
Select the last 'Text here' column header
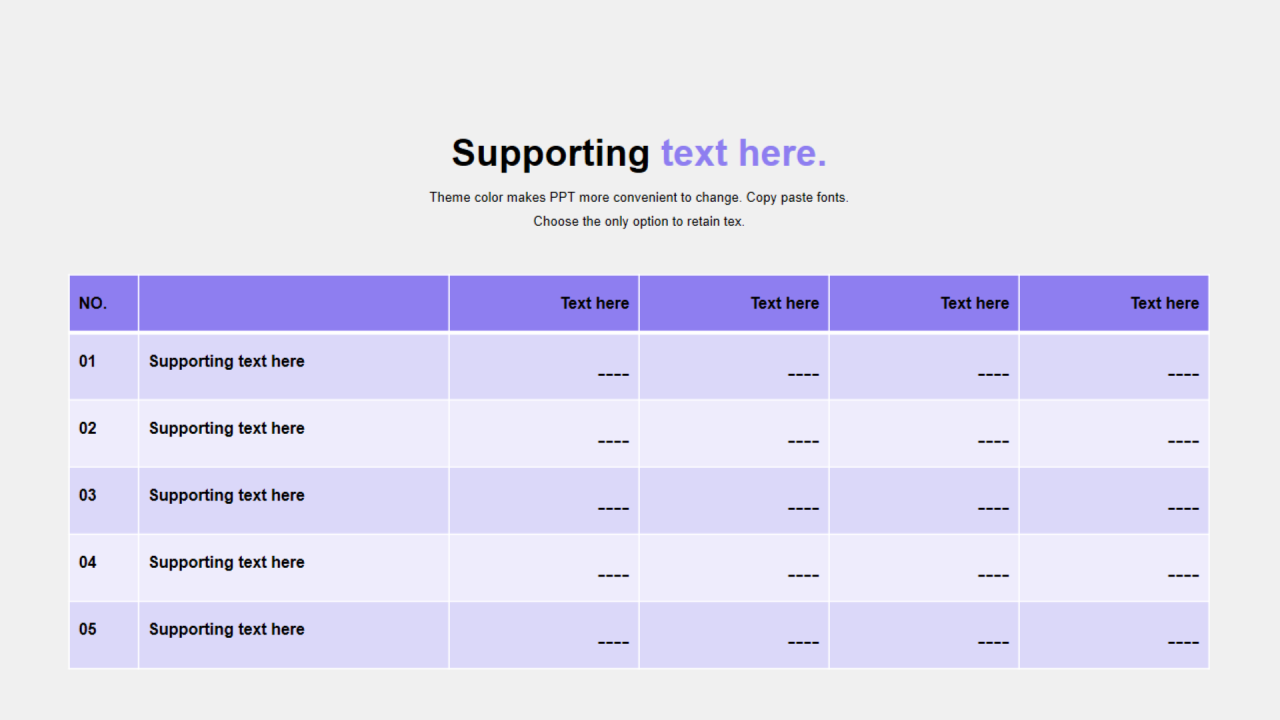point(1114,303)
